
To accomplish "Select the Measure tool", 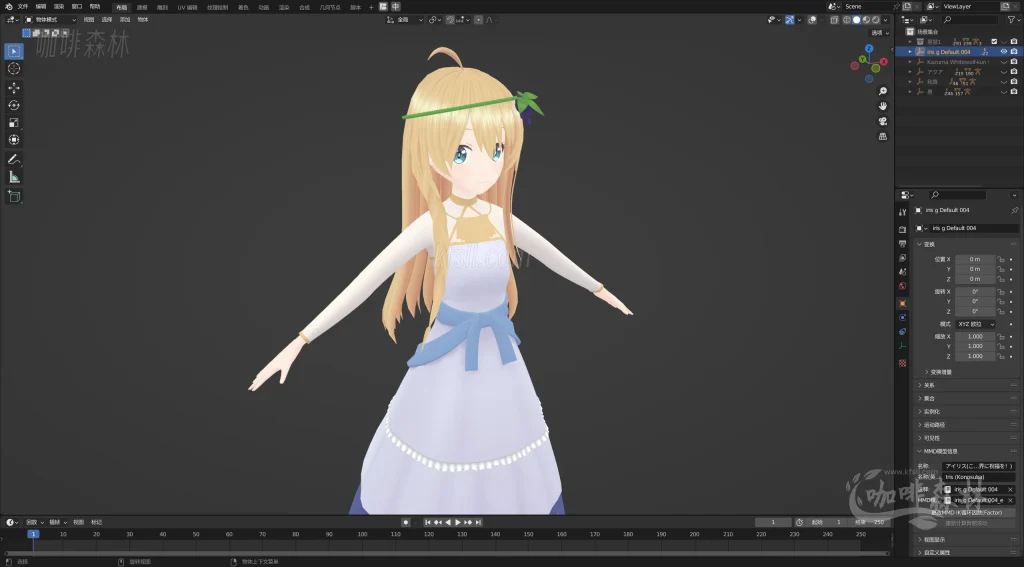I will (x=14, y=177).
